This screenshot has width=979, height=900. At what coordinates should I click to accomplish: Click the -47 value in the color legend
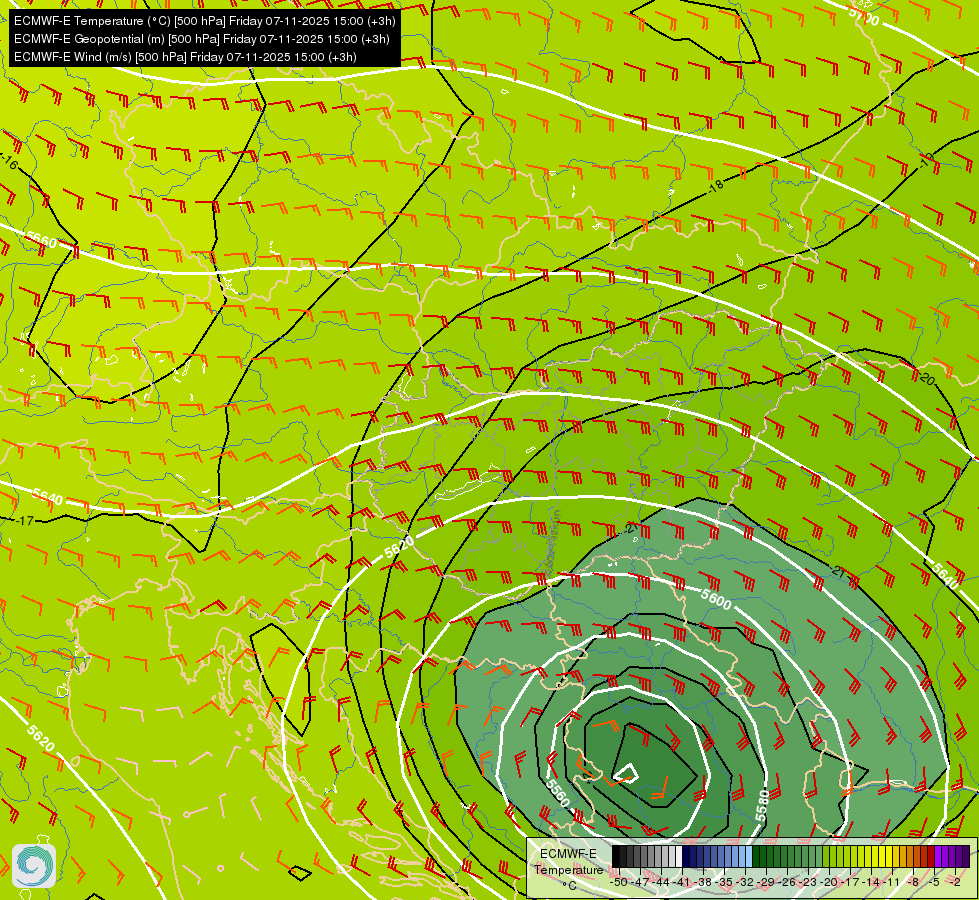coord(640,882)
